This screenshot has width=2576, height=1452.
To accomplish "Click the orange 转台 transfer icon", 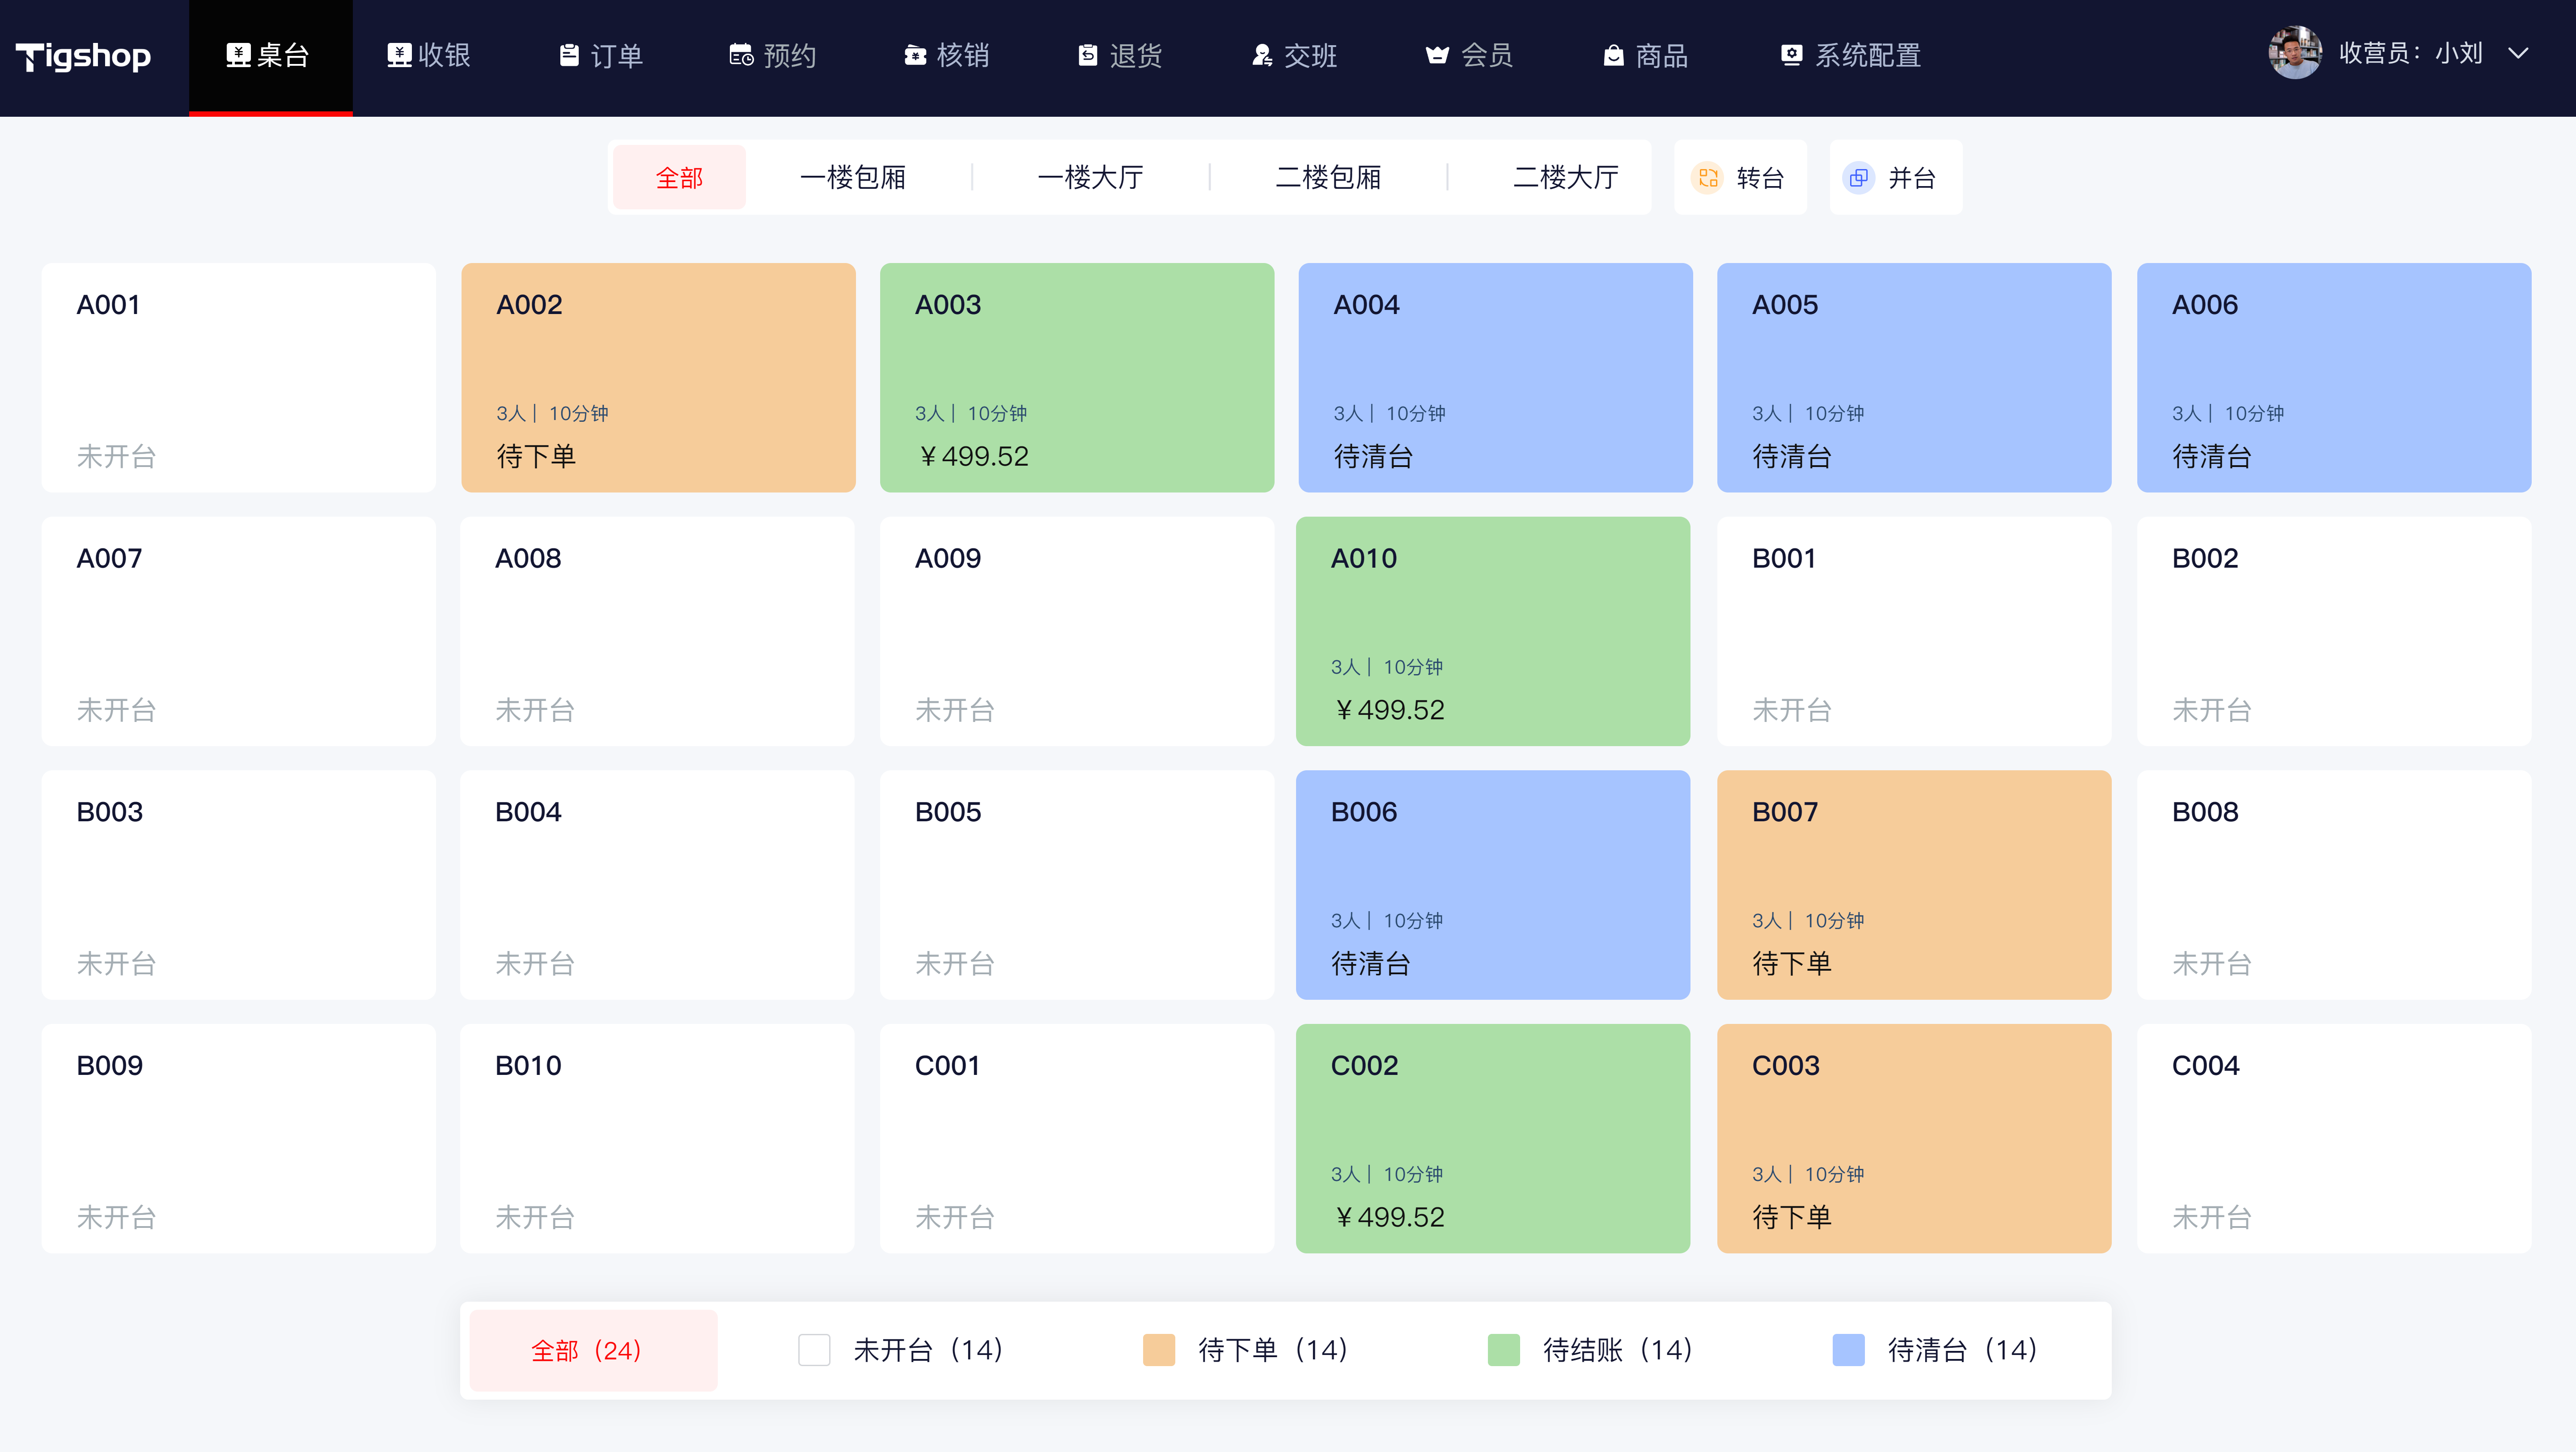I will pos(1708,178).
